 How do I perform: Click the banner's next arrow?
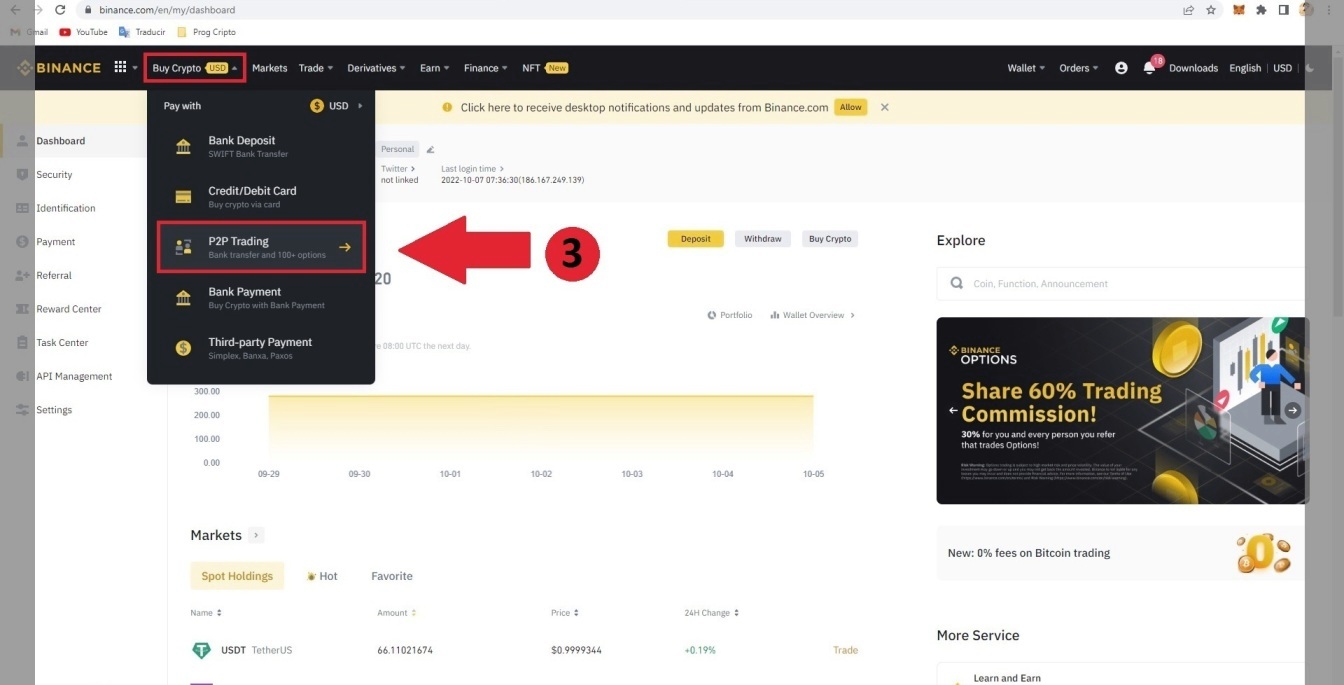pyautogui.click(x=1292, y=410)
